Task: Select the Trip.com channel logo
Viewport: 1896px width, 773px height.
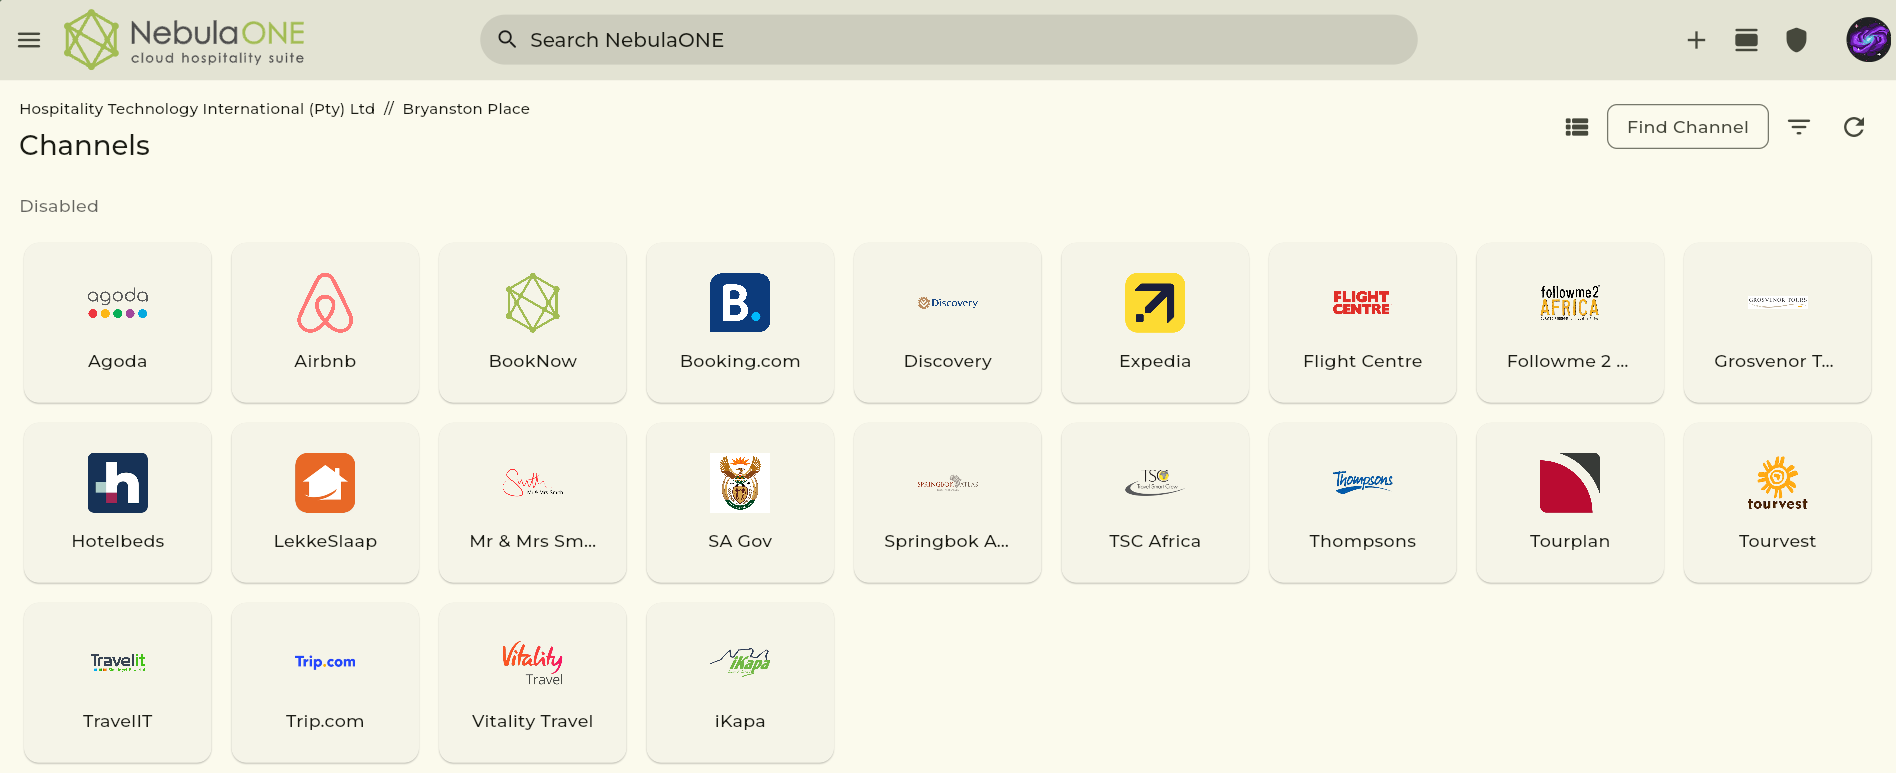Action: click(325, 662)
